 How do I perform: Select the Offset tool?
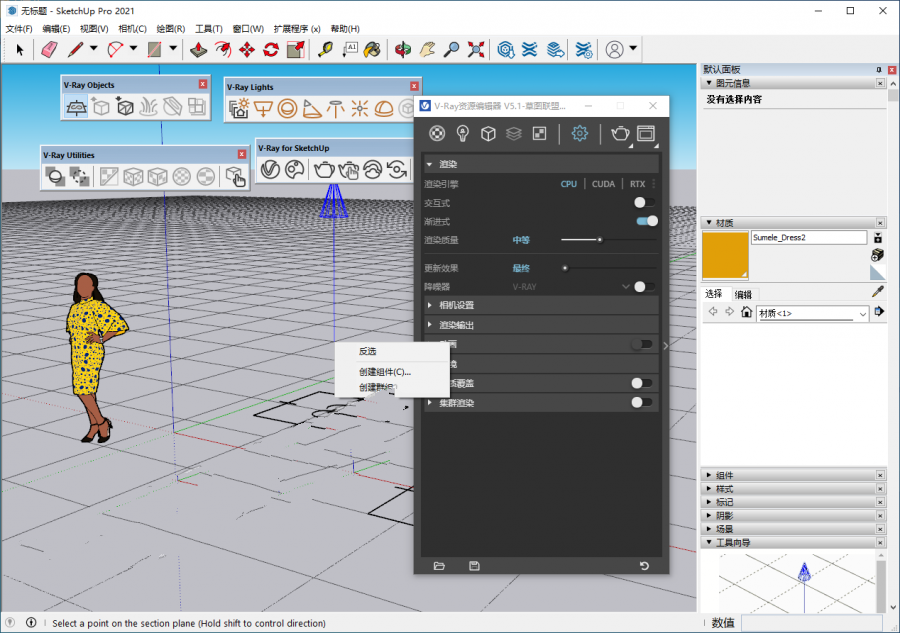(223, 50)
